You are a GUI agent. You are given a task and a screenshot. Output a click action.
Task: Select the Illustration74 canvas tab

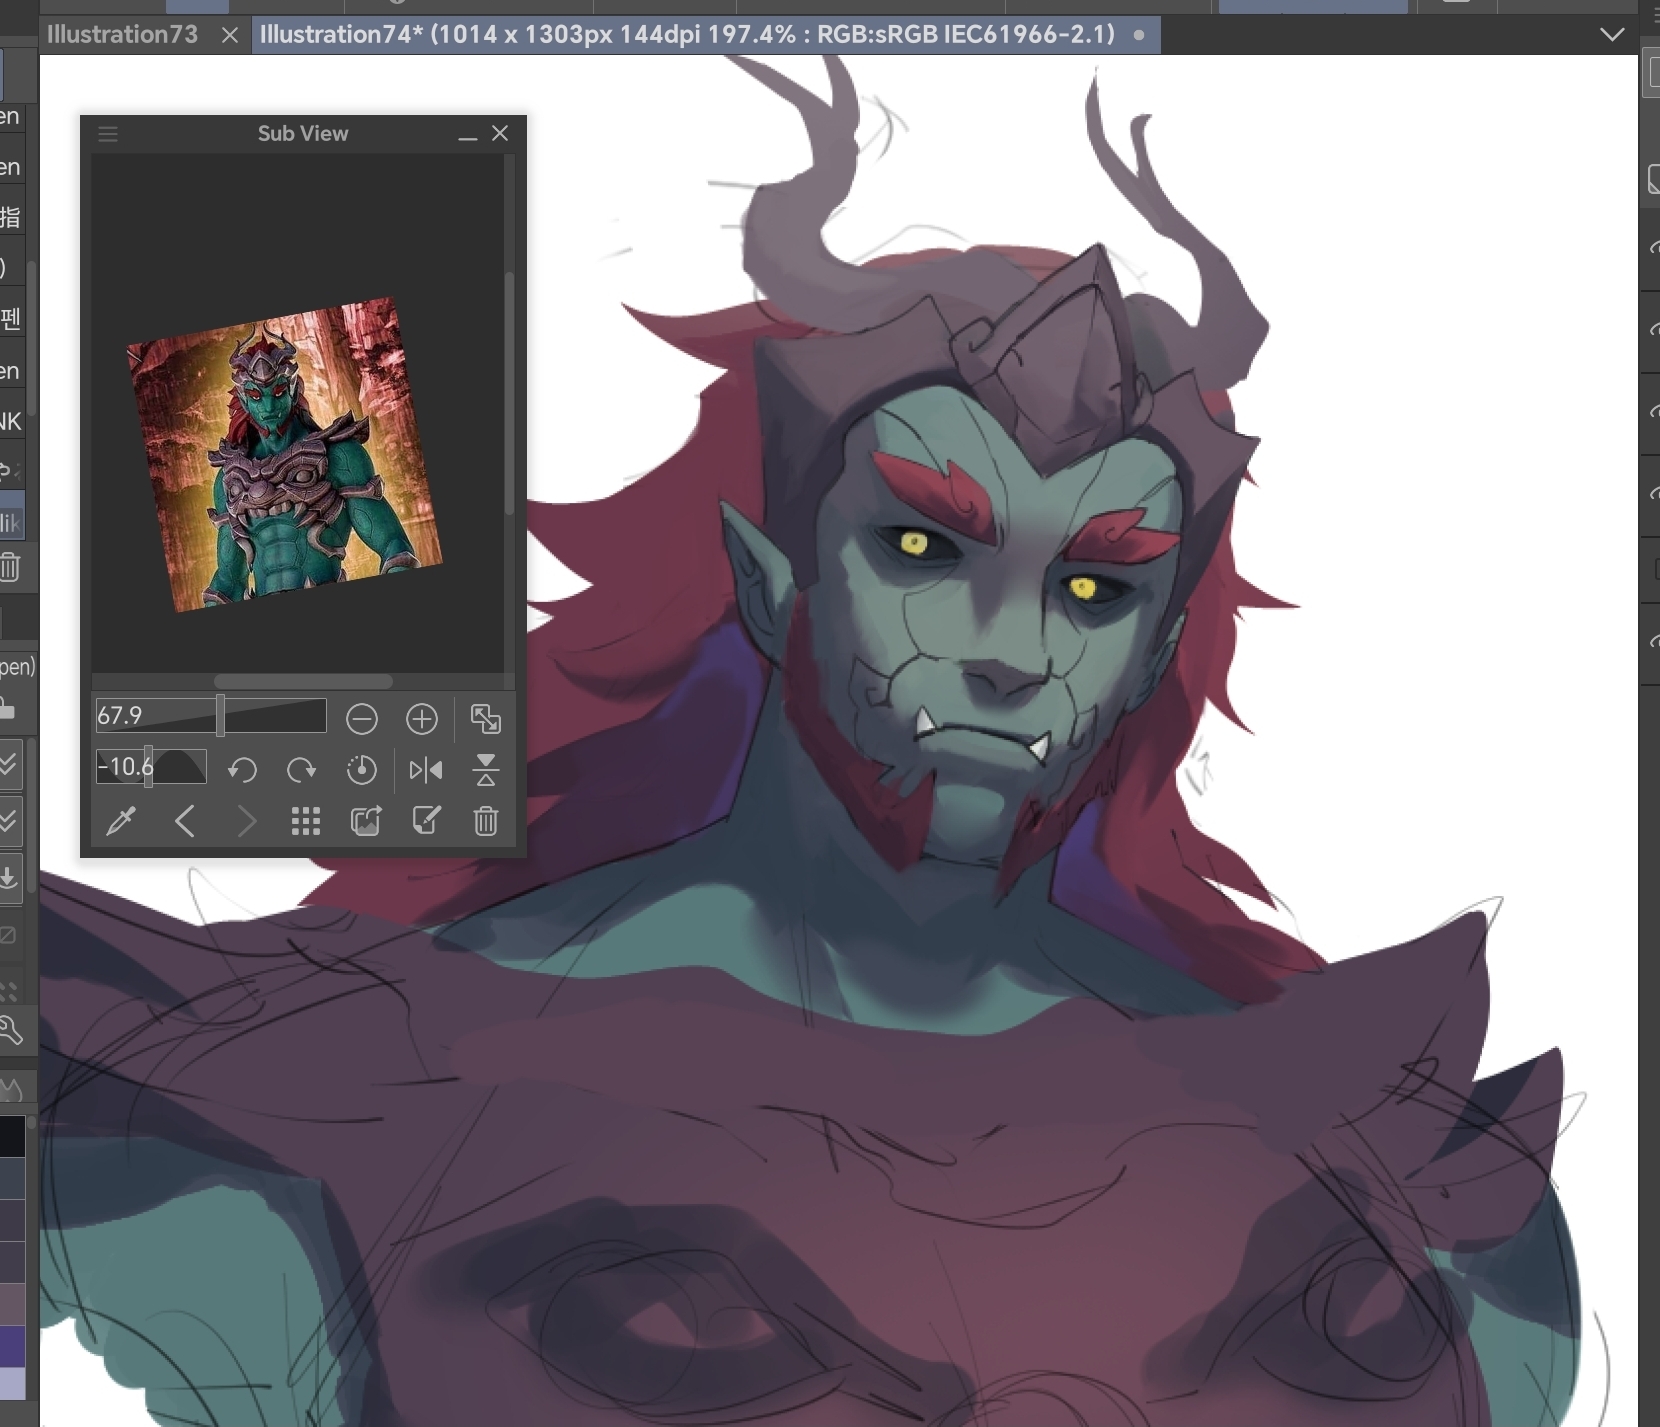click(686, 35)
